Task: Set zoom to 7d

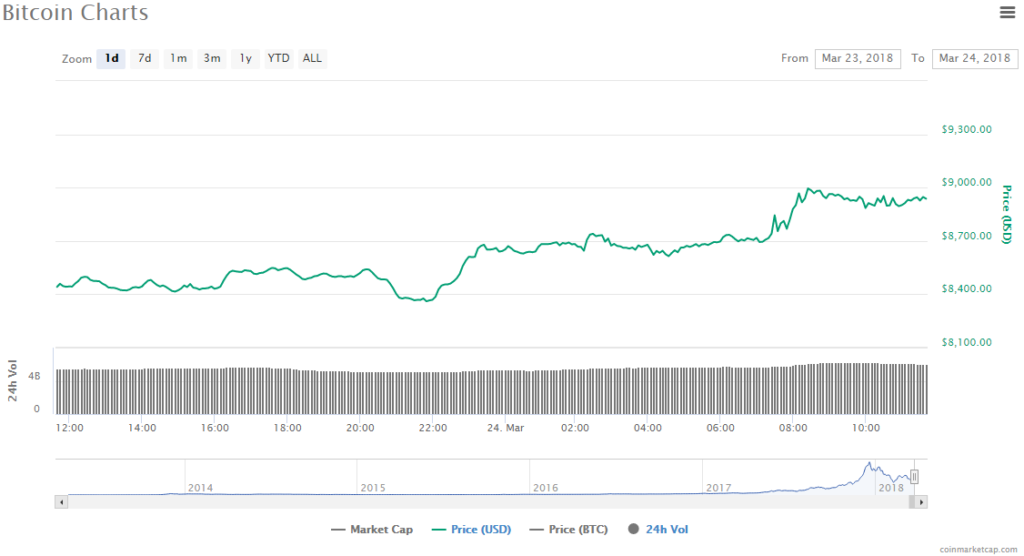Action: [x=145, y=59]
